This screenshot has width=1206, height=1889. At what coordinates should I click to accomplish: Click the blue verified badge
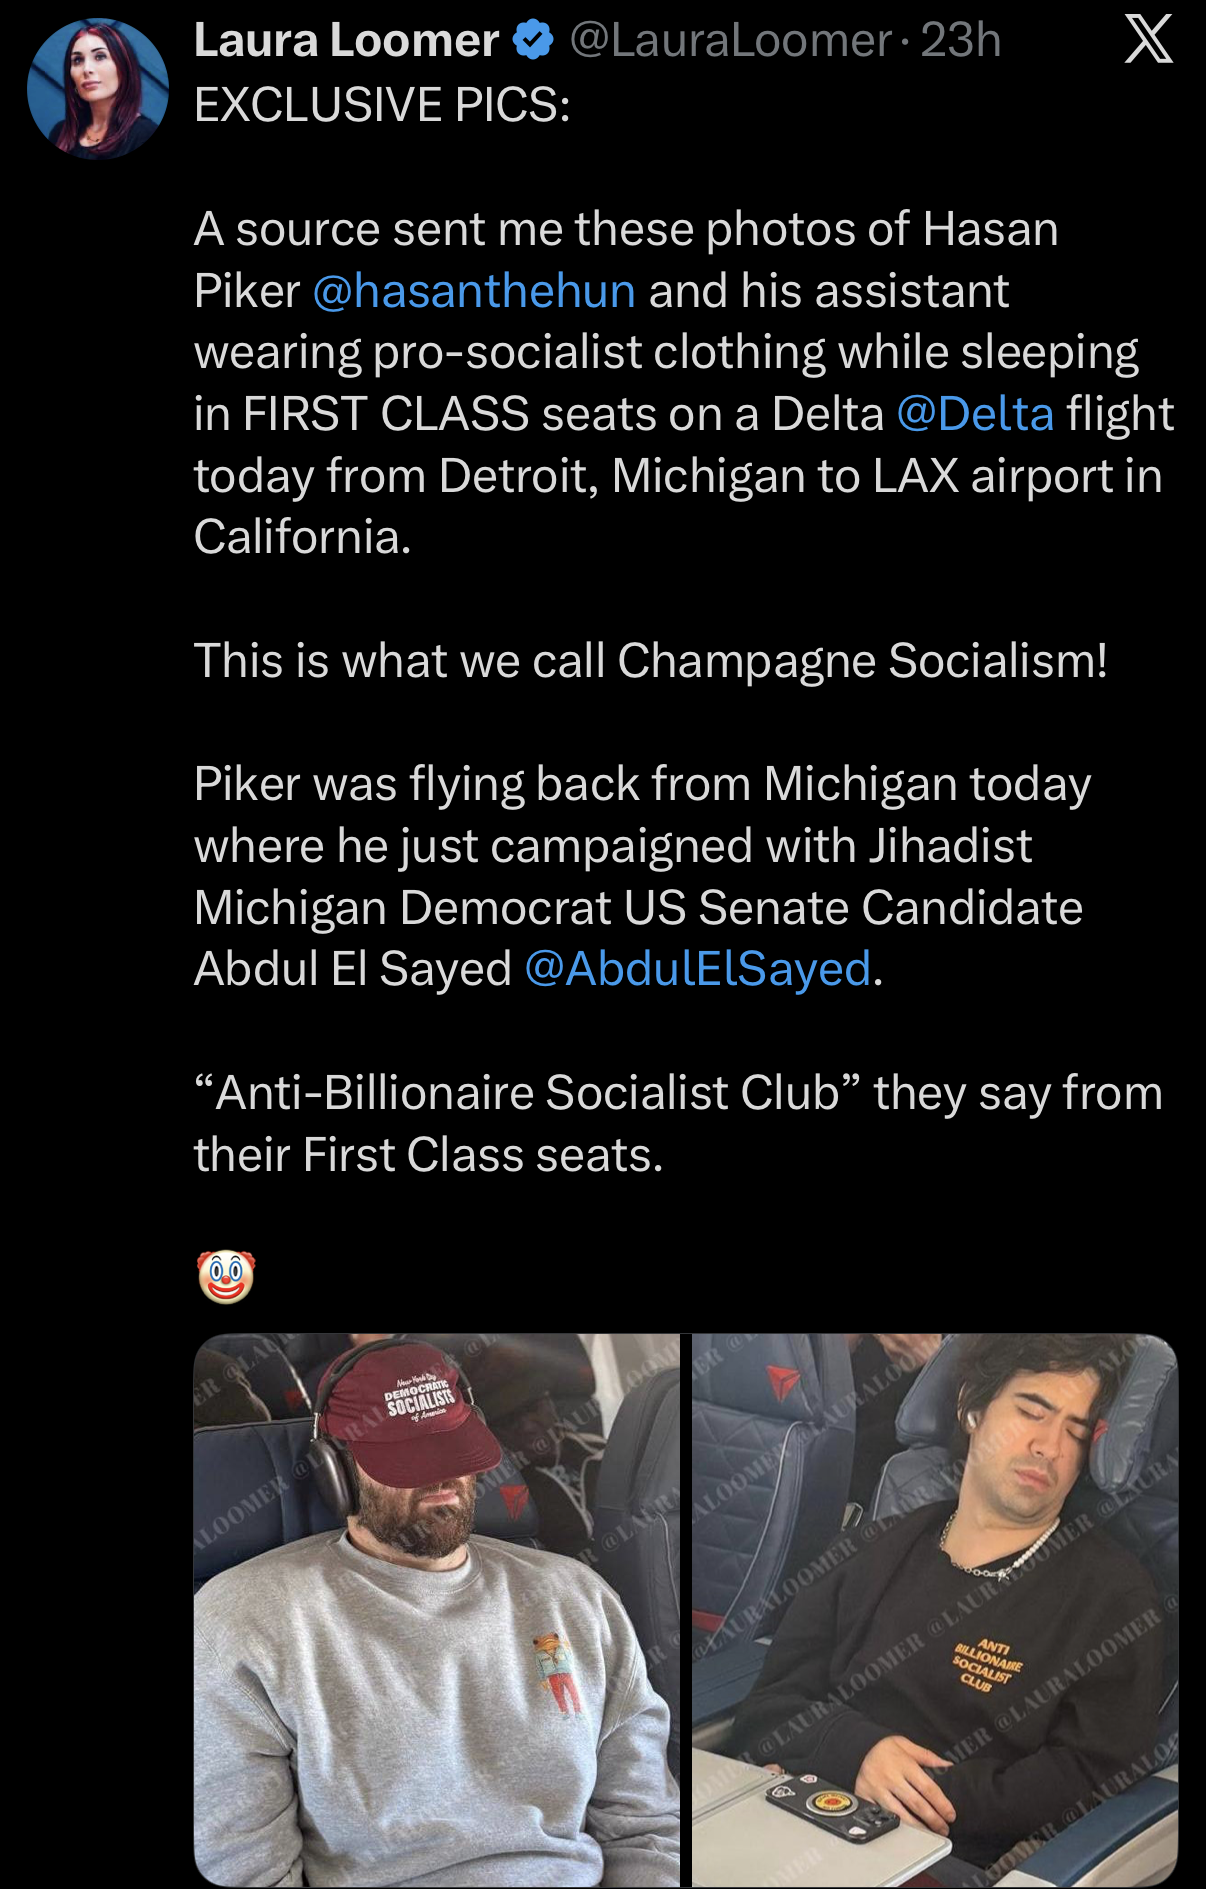533,41
